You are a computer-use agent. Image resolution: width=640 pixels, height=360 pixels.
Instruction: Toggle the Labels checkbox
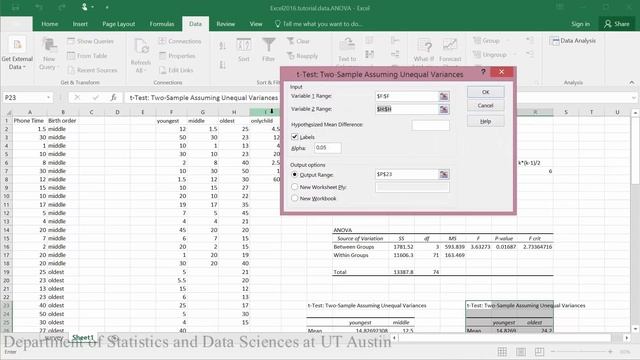coord(295,137)
